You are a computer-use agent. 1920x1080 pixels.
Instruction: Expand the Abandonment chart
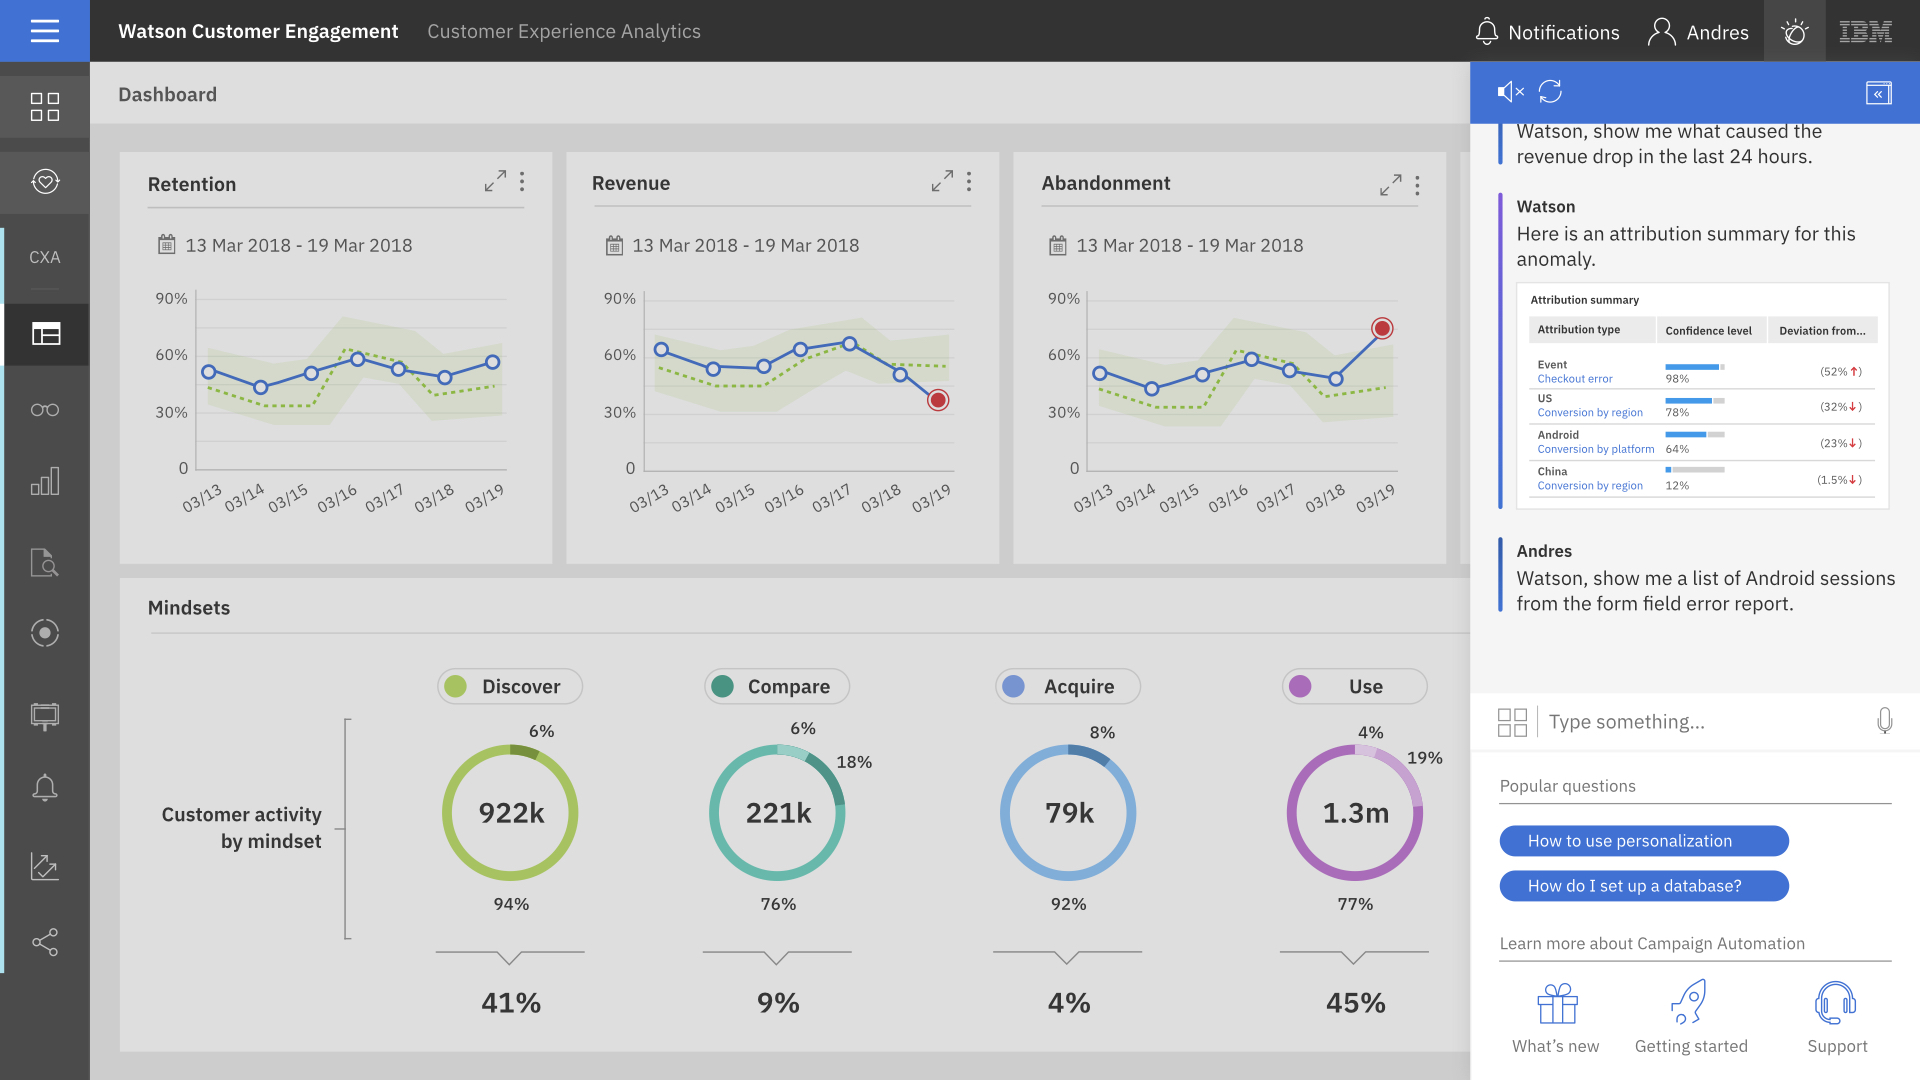coord(1390,185)
